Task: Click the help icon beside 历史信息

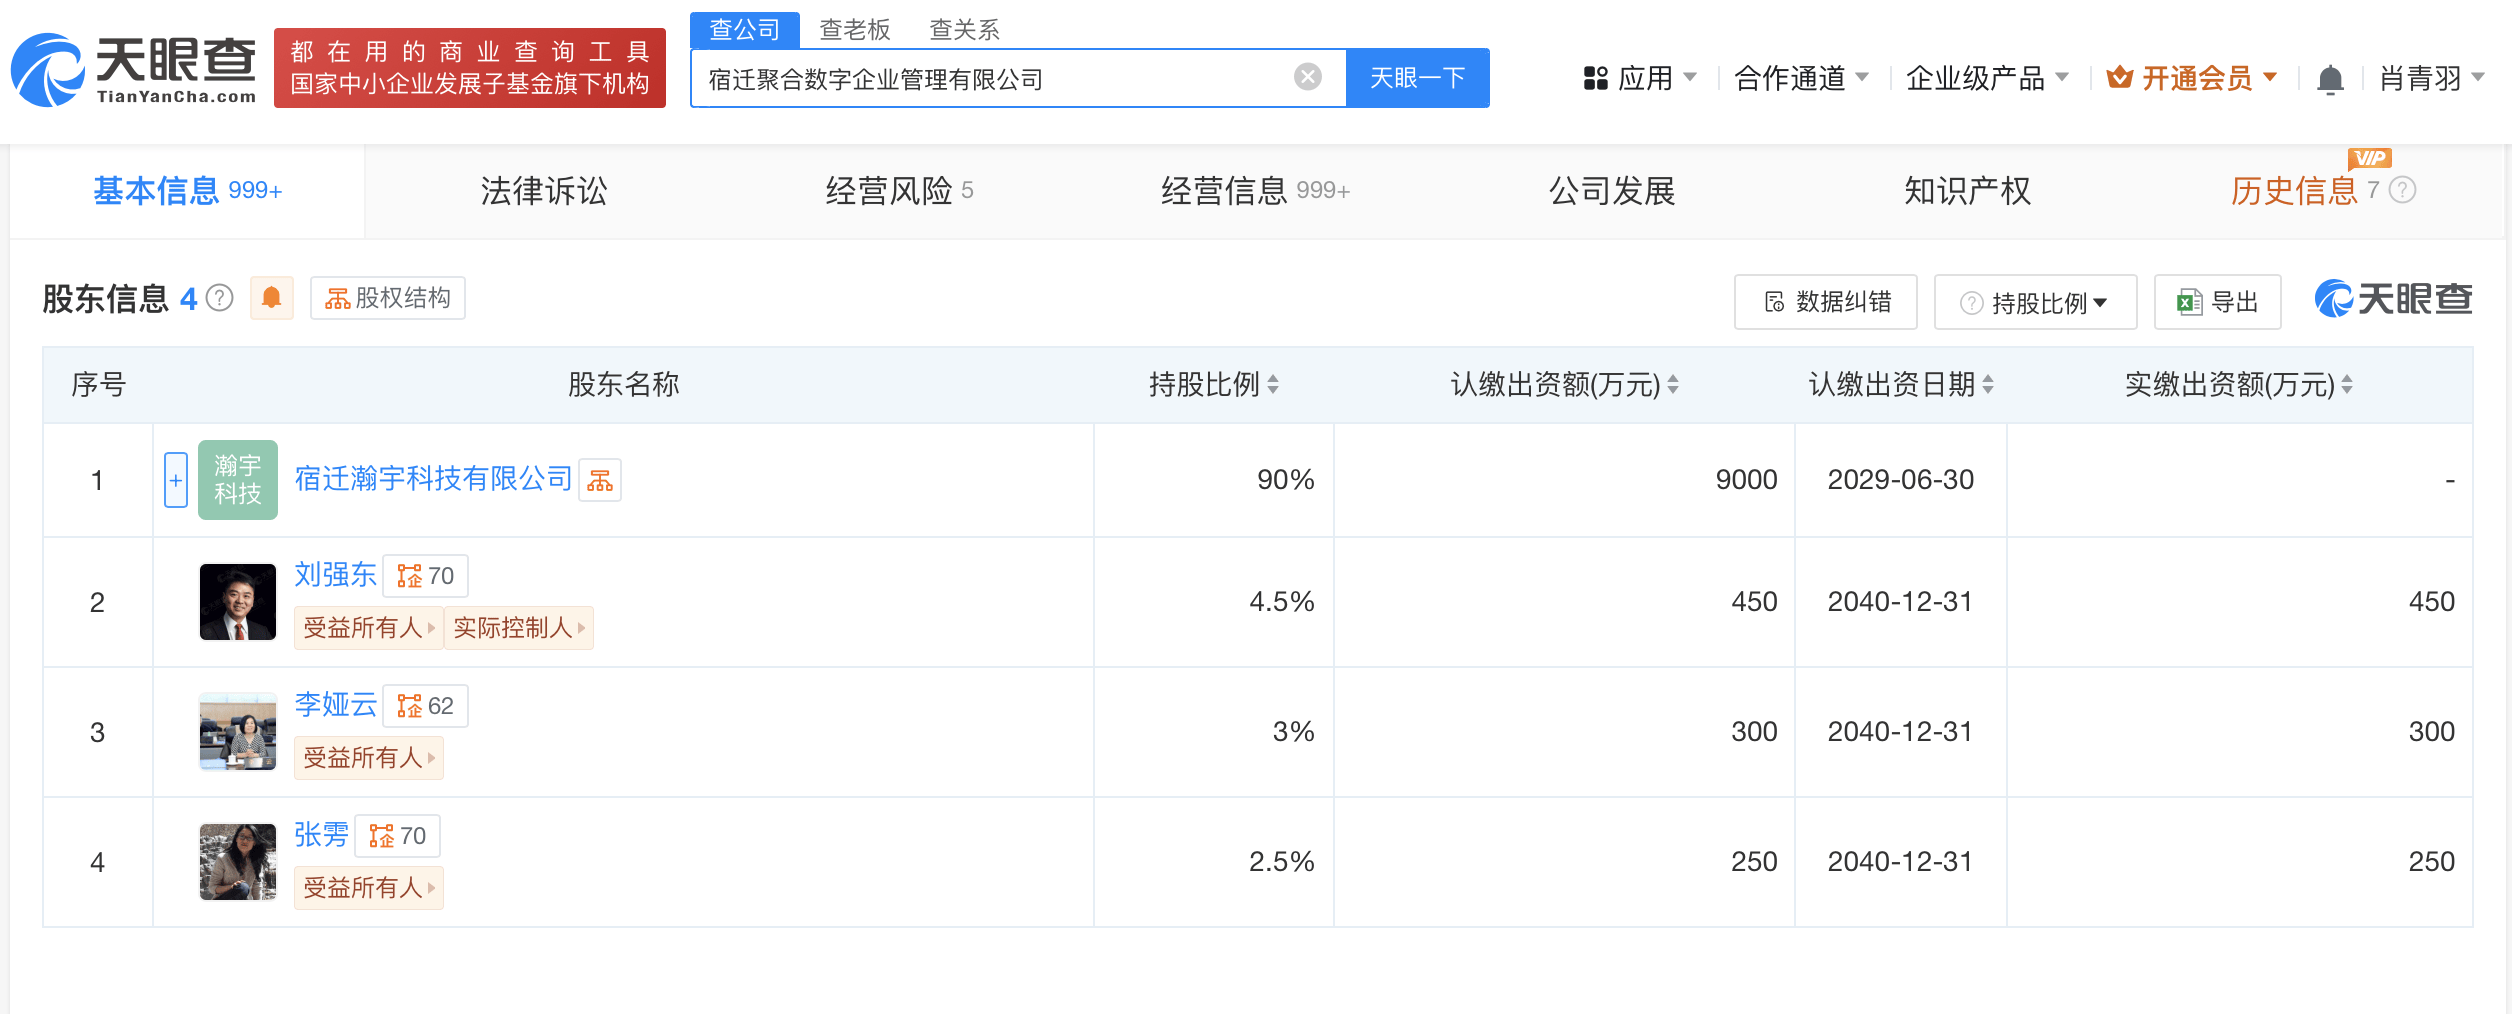Action: (x=2402, y=190)
